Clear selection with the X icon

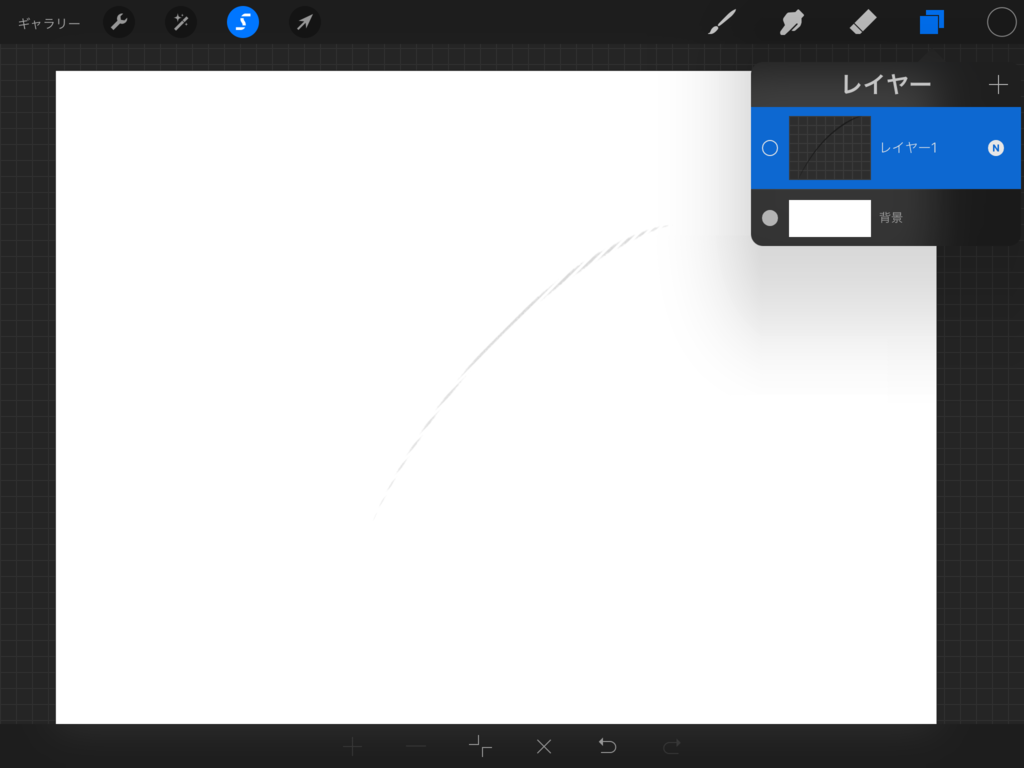coord(544,746)
